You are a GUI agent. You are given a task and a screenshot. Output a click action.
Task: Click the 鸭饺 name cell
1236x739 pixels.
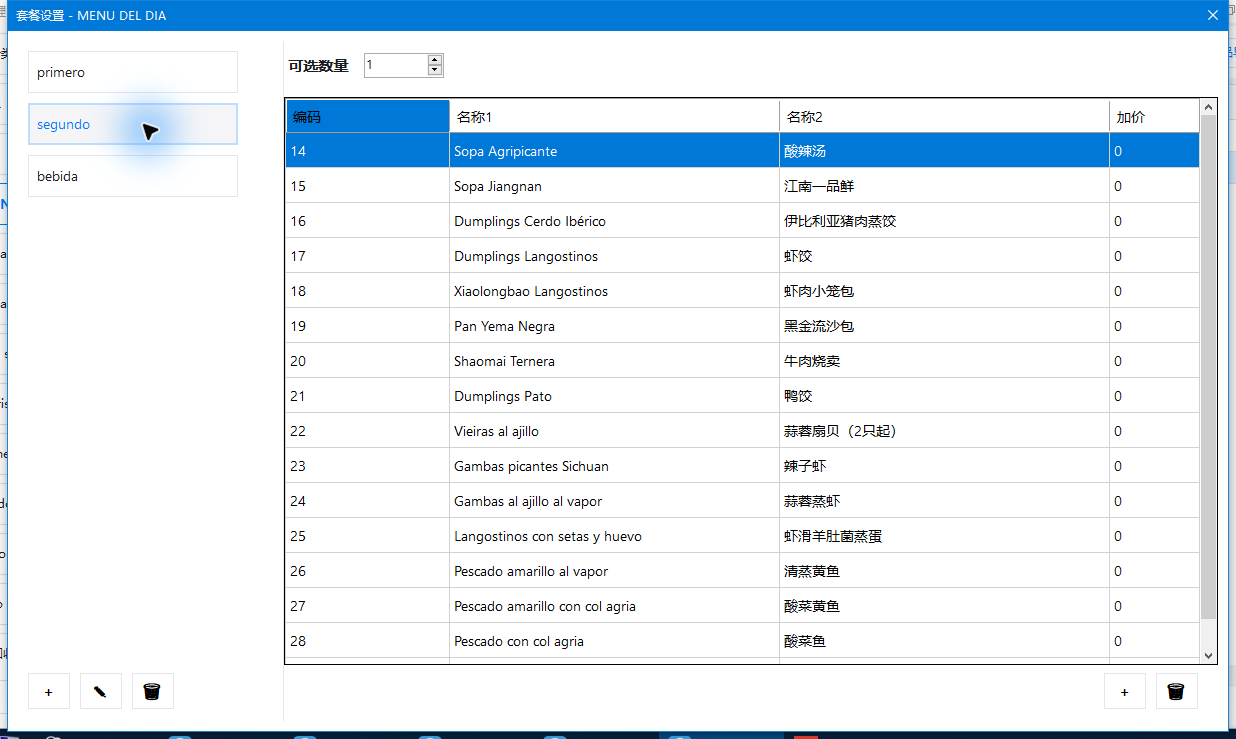click(x=944, y=396)
